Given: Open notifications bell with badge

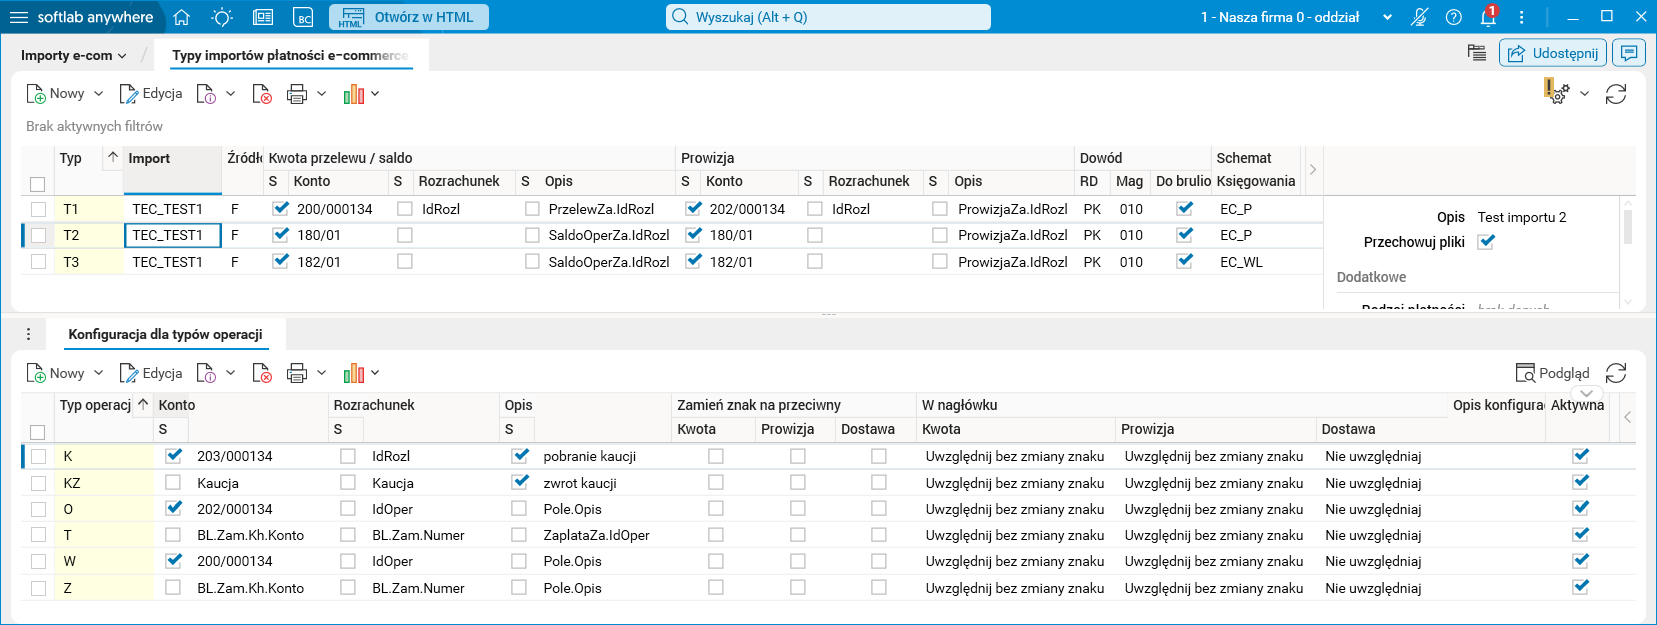Looking at the screenshot, I should click(1489, 17).
